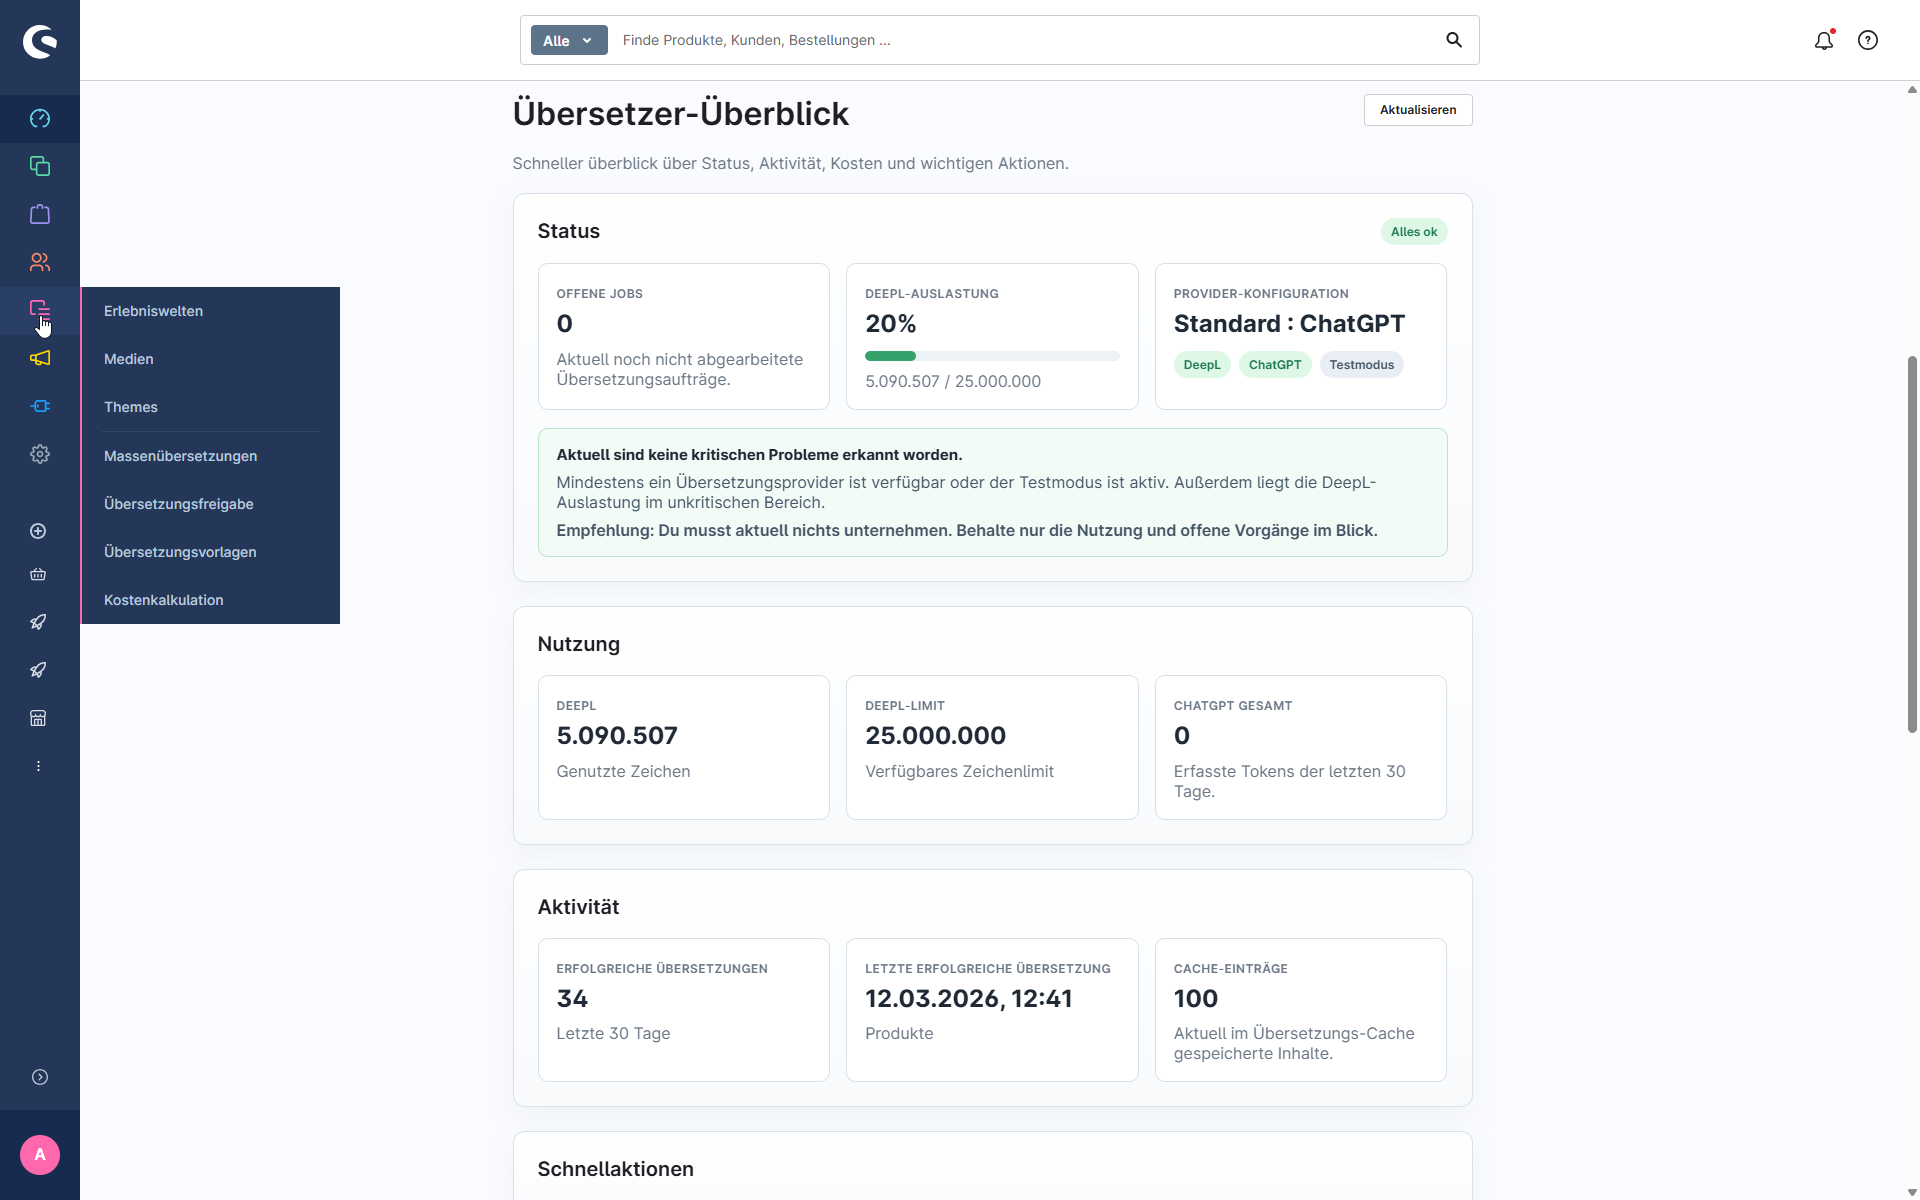Viewport: 1920px width, 1200px height.
Task: Open the Customers people icon
Action: (x=40, y=262)
